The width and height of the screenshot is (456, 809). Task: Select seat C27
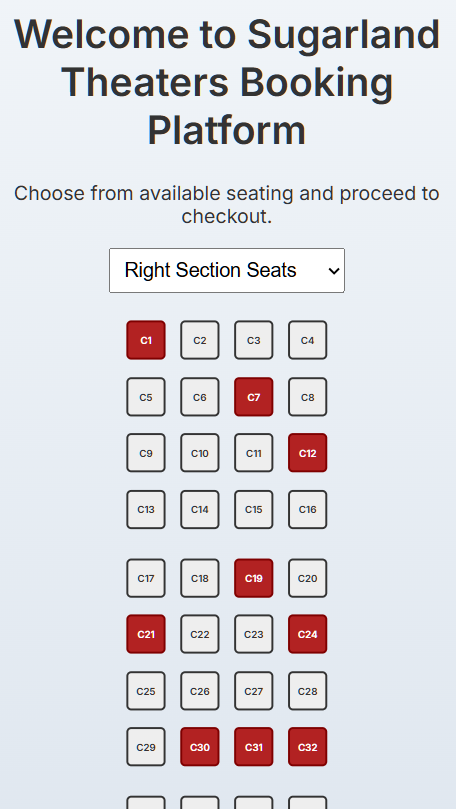[x=254, y=691]
